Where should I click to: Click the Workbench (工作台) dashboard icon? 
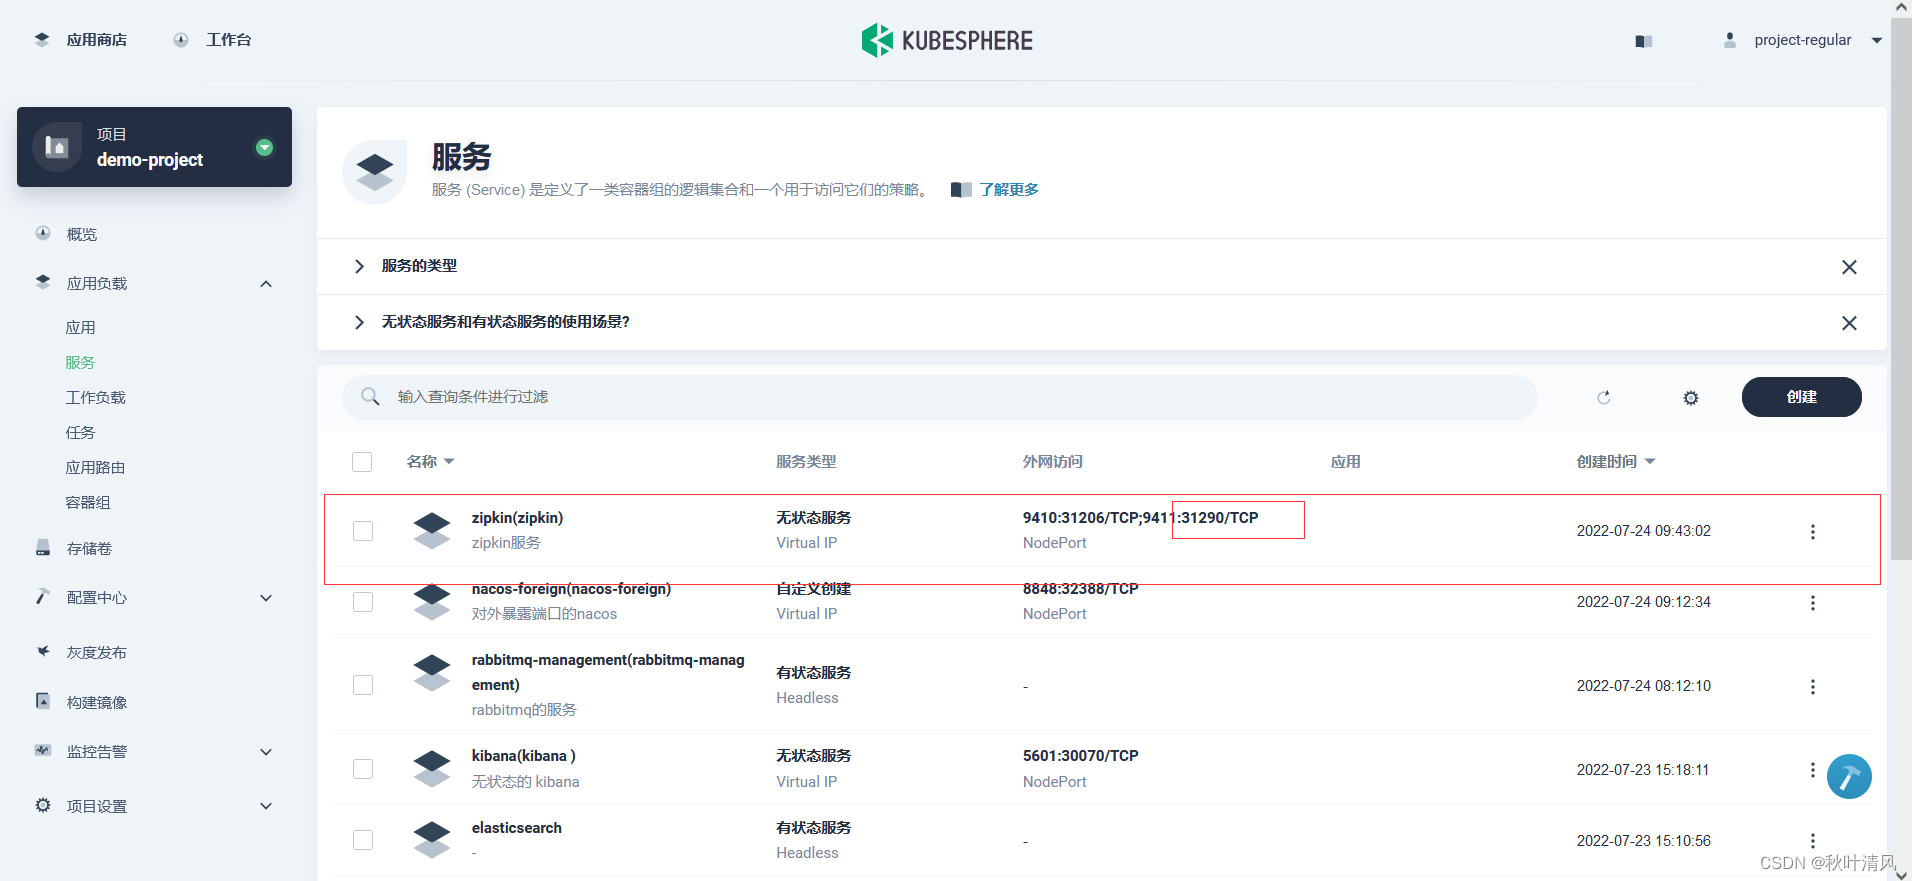tap(181, 40)
